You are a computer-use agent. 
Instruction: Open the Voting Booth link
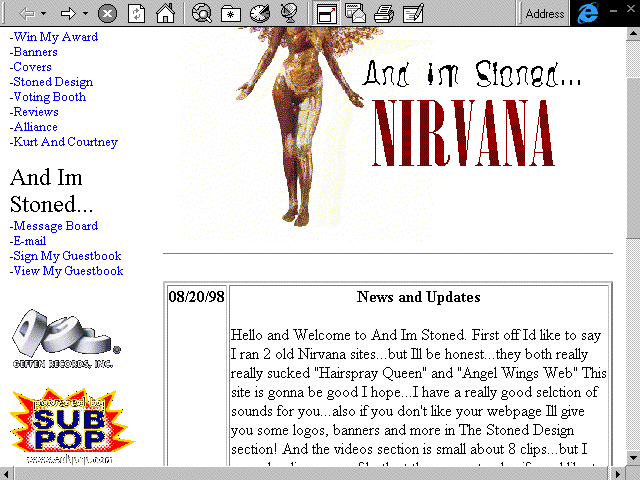(x=50, y=97)
